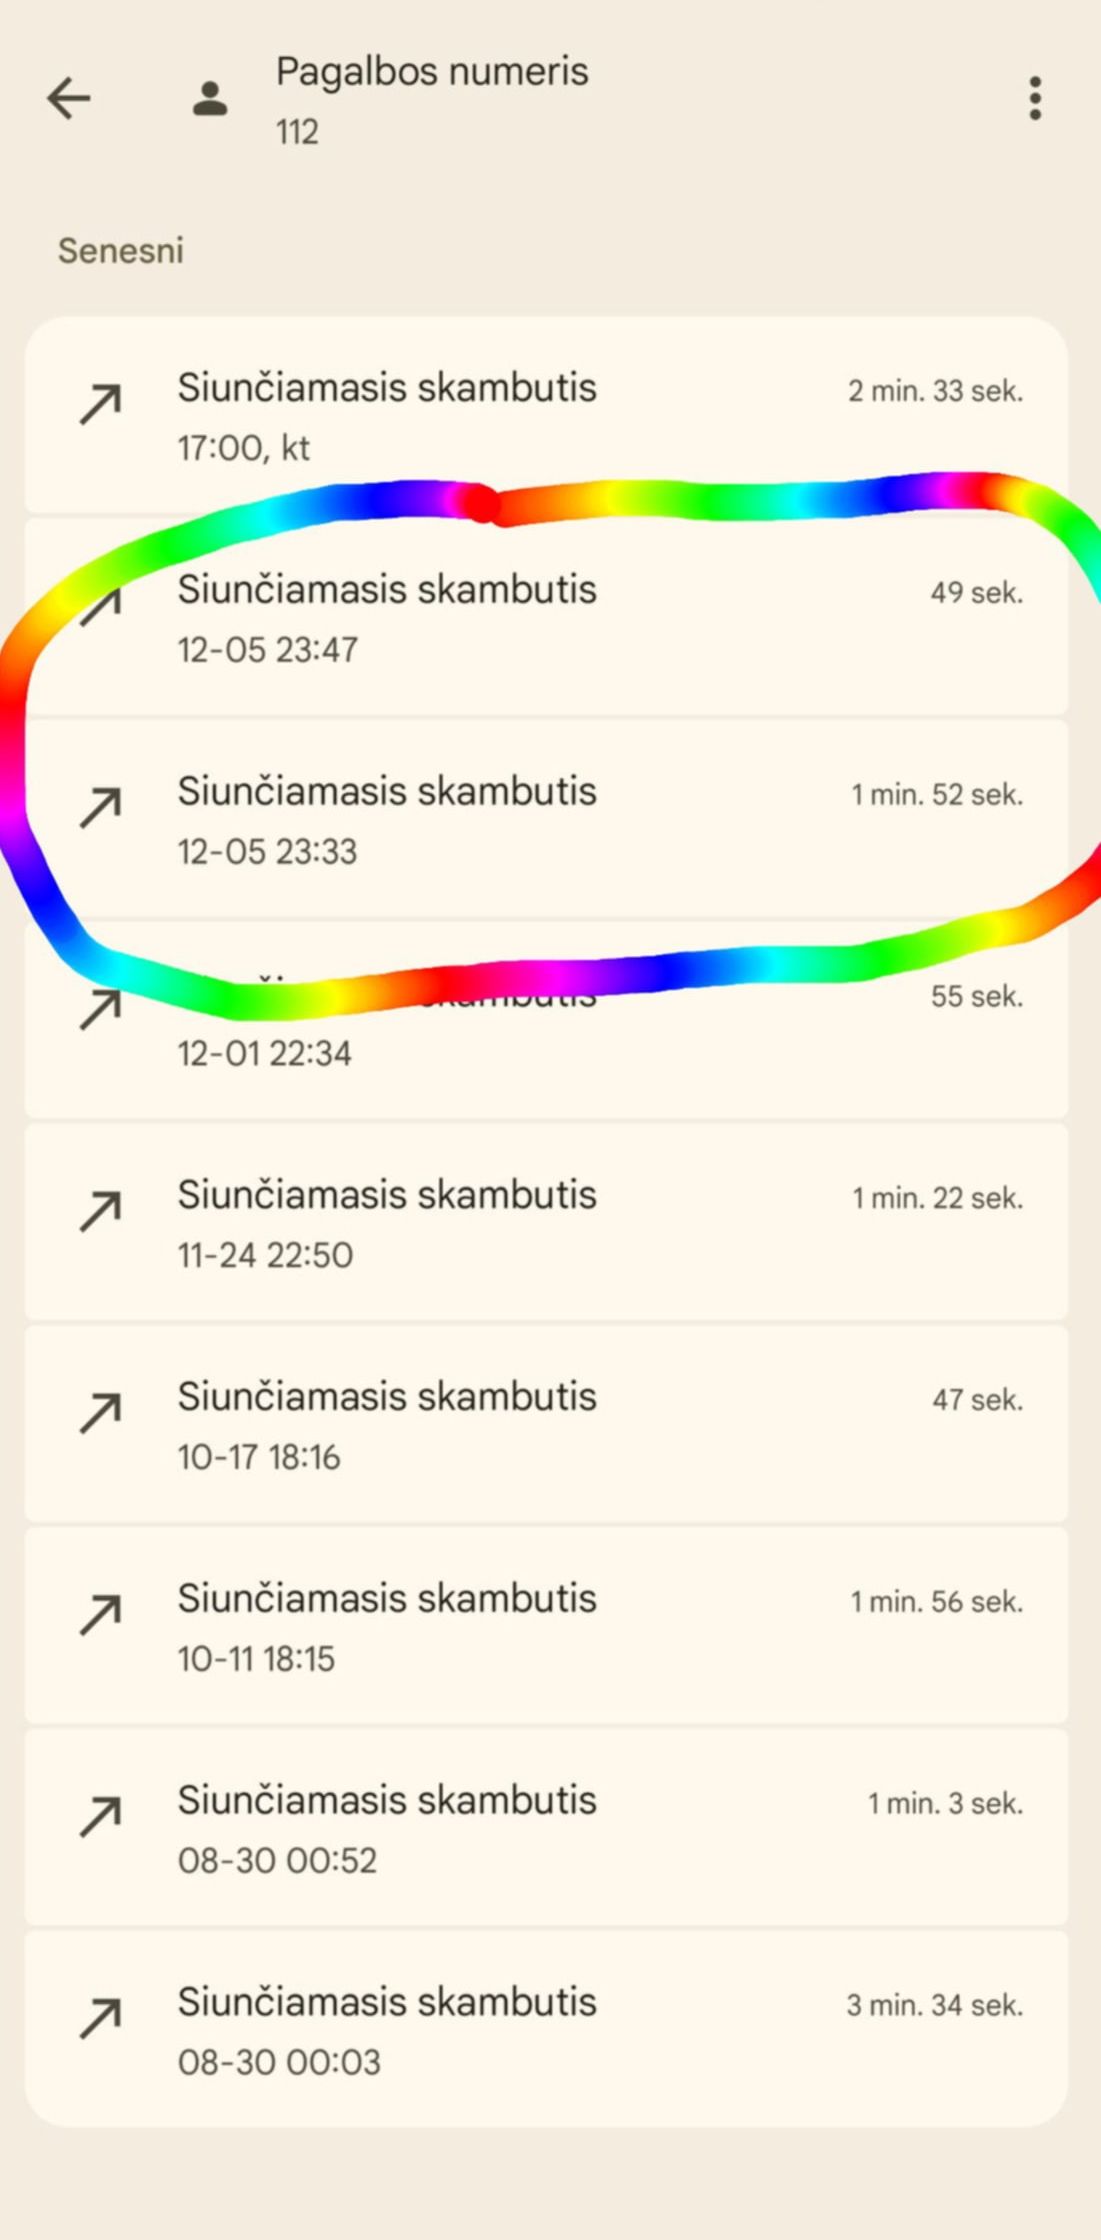Viewport: 1101px width, 2240px height.
Task: Tap the back arrow icon
Action: click(x=69, y=99)
